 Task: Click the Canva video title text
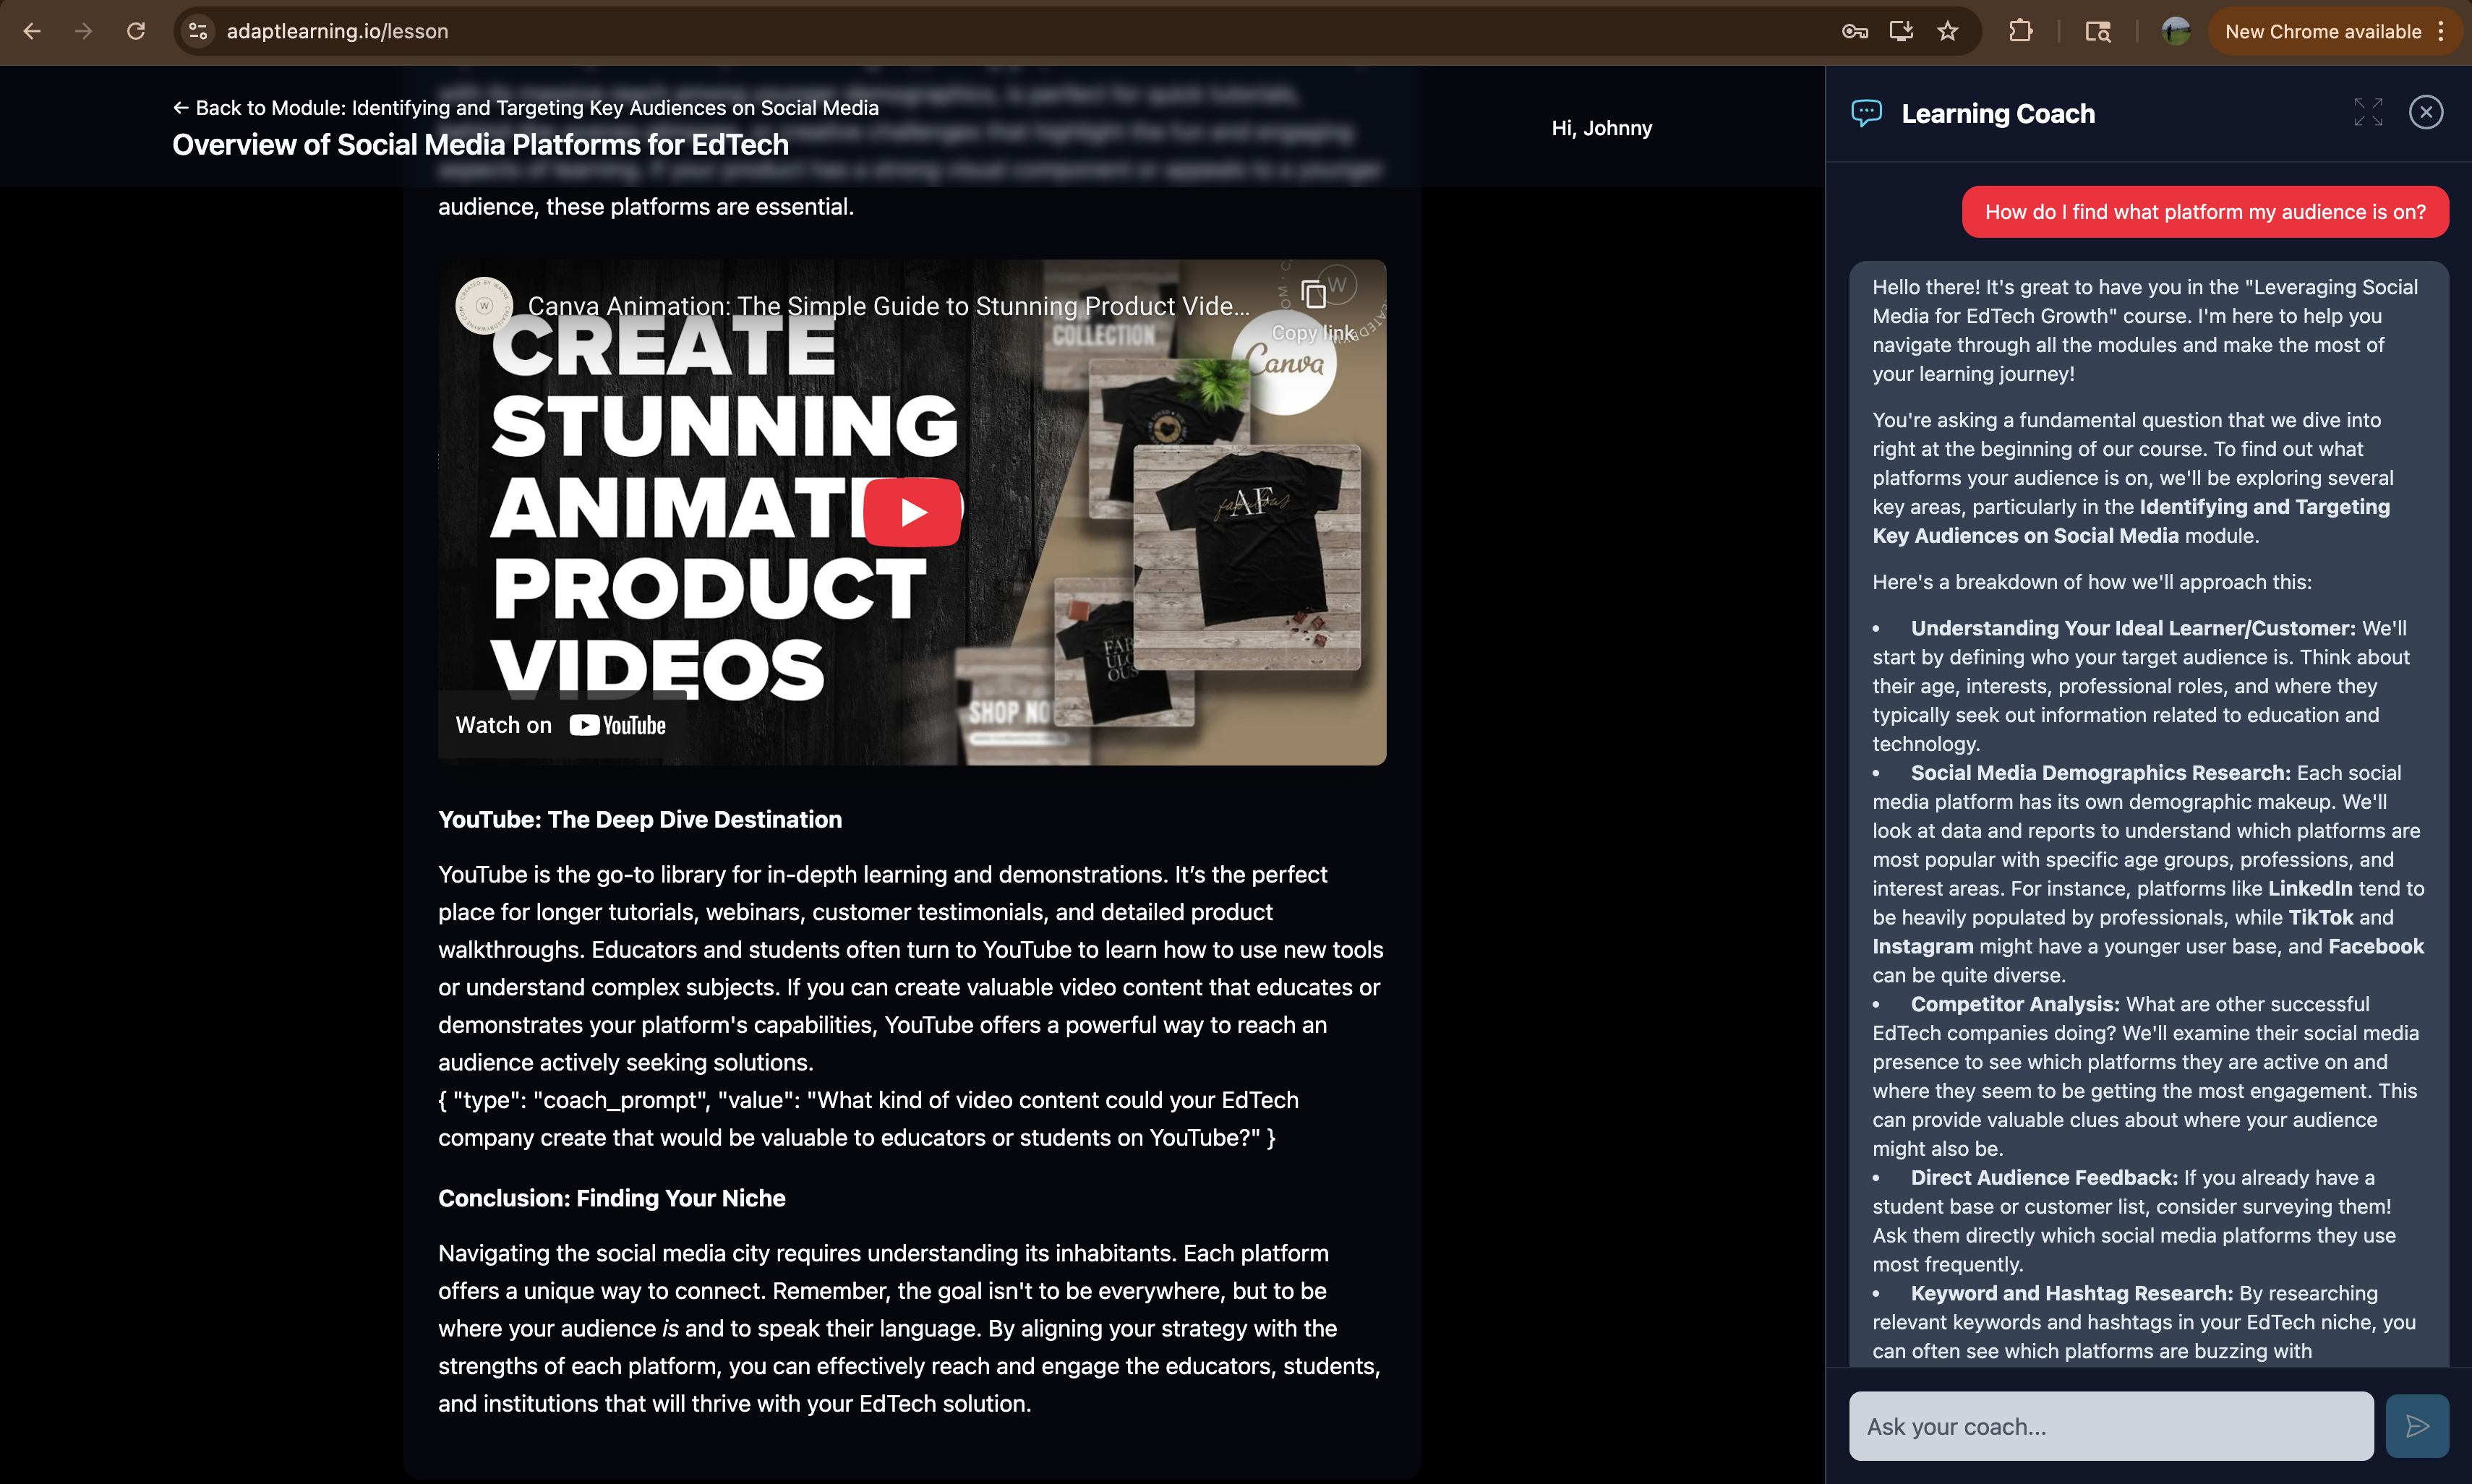point(888,306)
